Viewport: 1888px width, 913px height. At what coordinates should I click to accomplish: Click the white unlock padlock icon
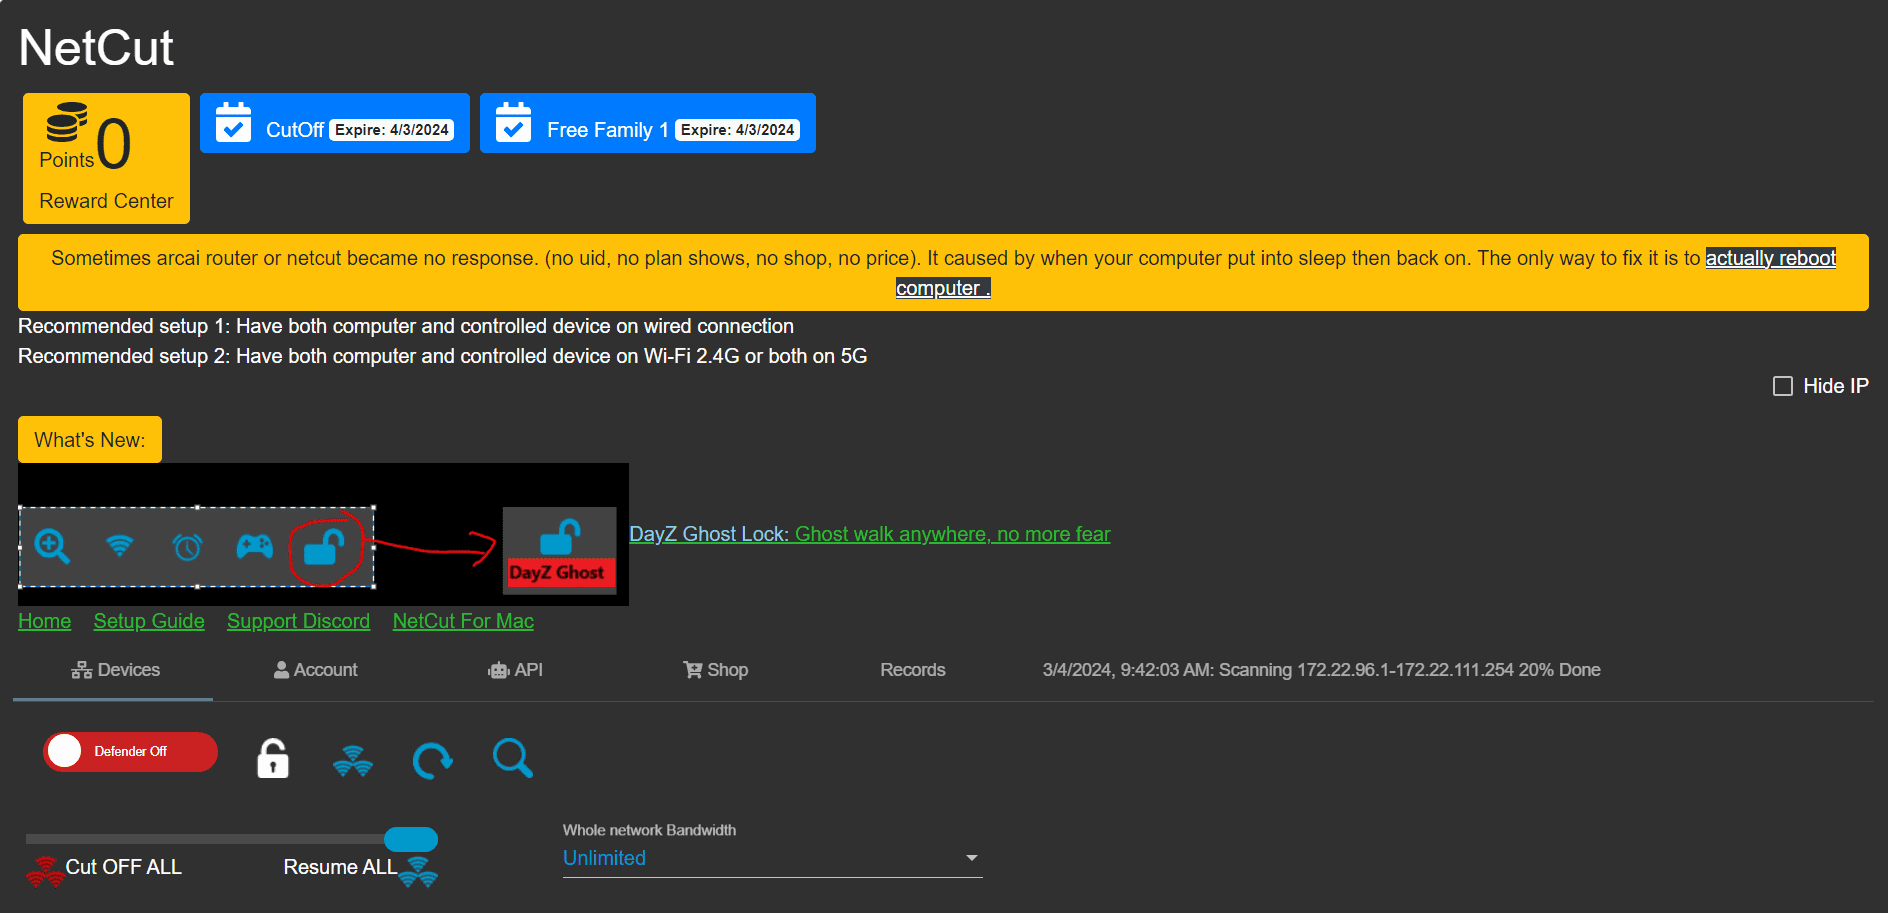tap(273, 759)
